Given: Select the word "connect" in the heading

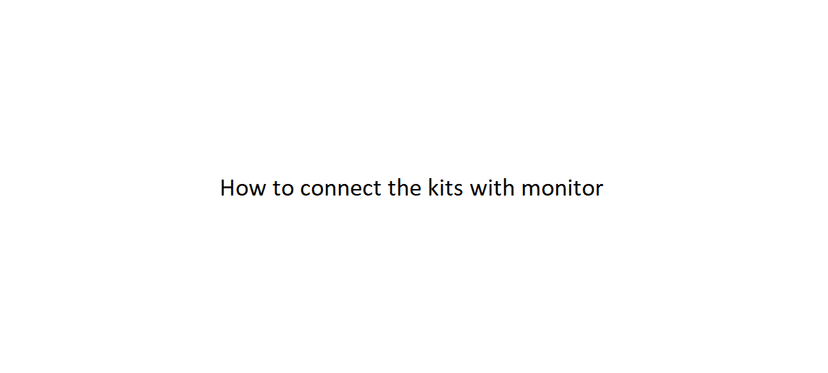Looking at the screenshot, I should click(341, 189).
